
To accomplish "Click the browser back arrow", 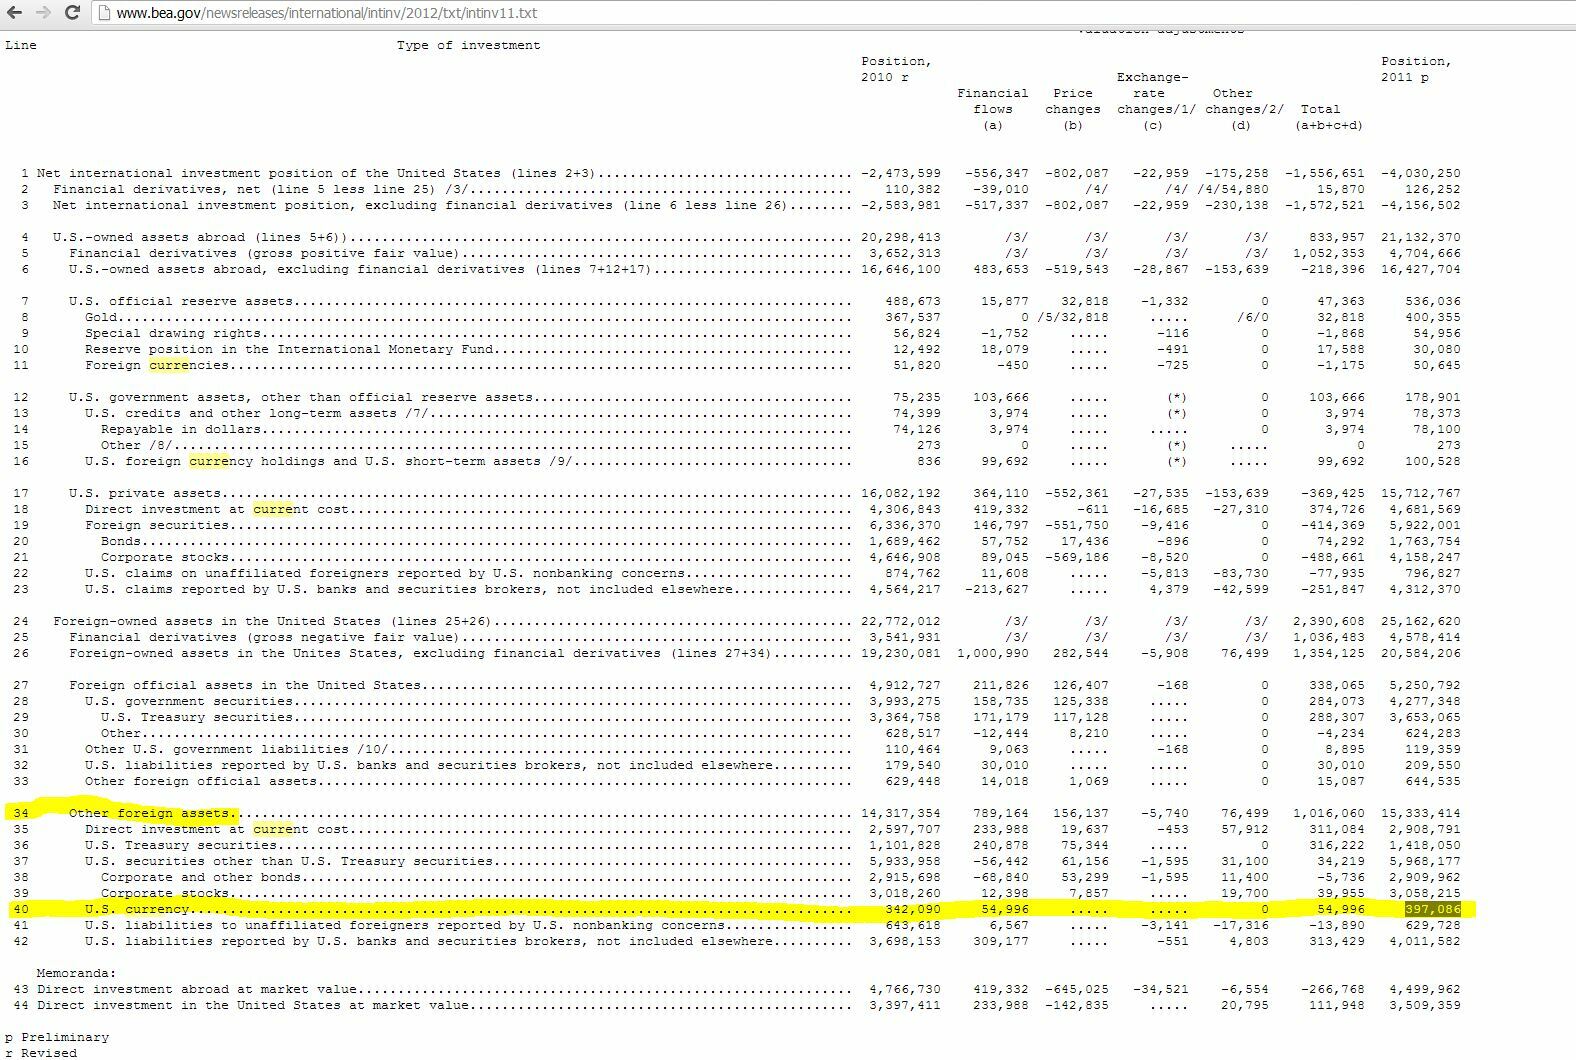I will pos(16,12).
